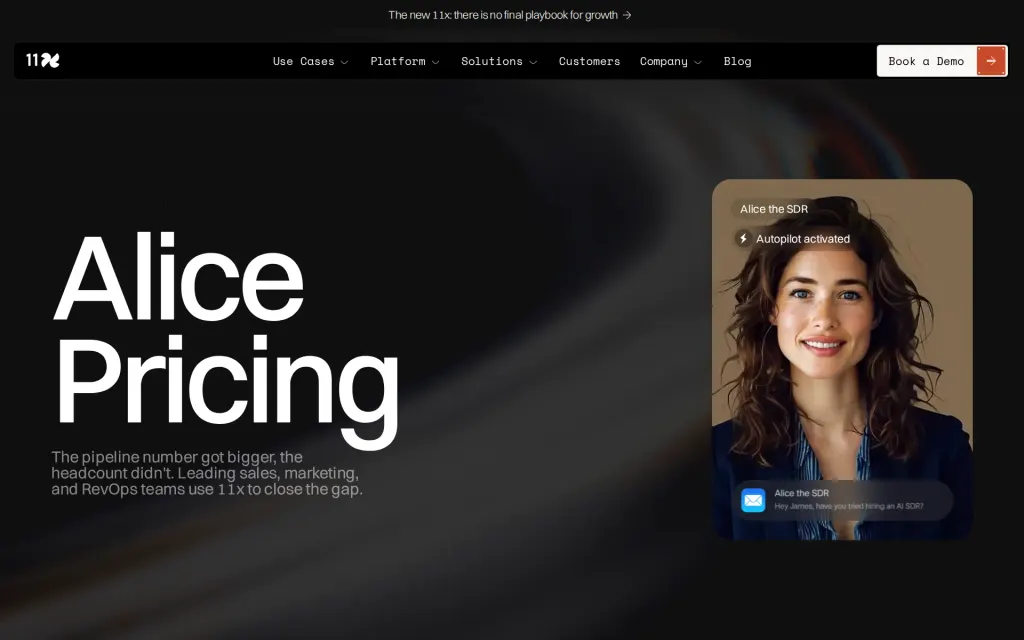
Task: Open the Use Cases menu
Action: click(x=311, y=61)
